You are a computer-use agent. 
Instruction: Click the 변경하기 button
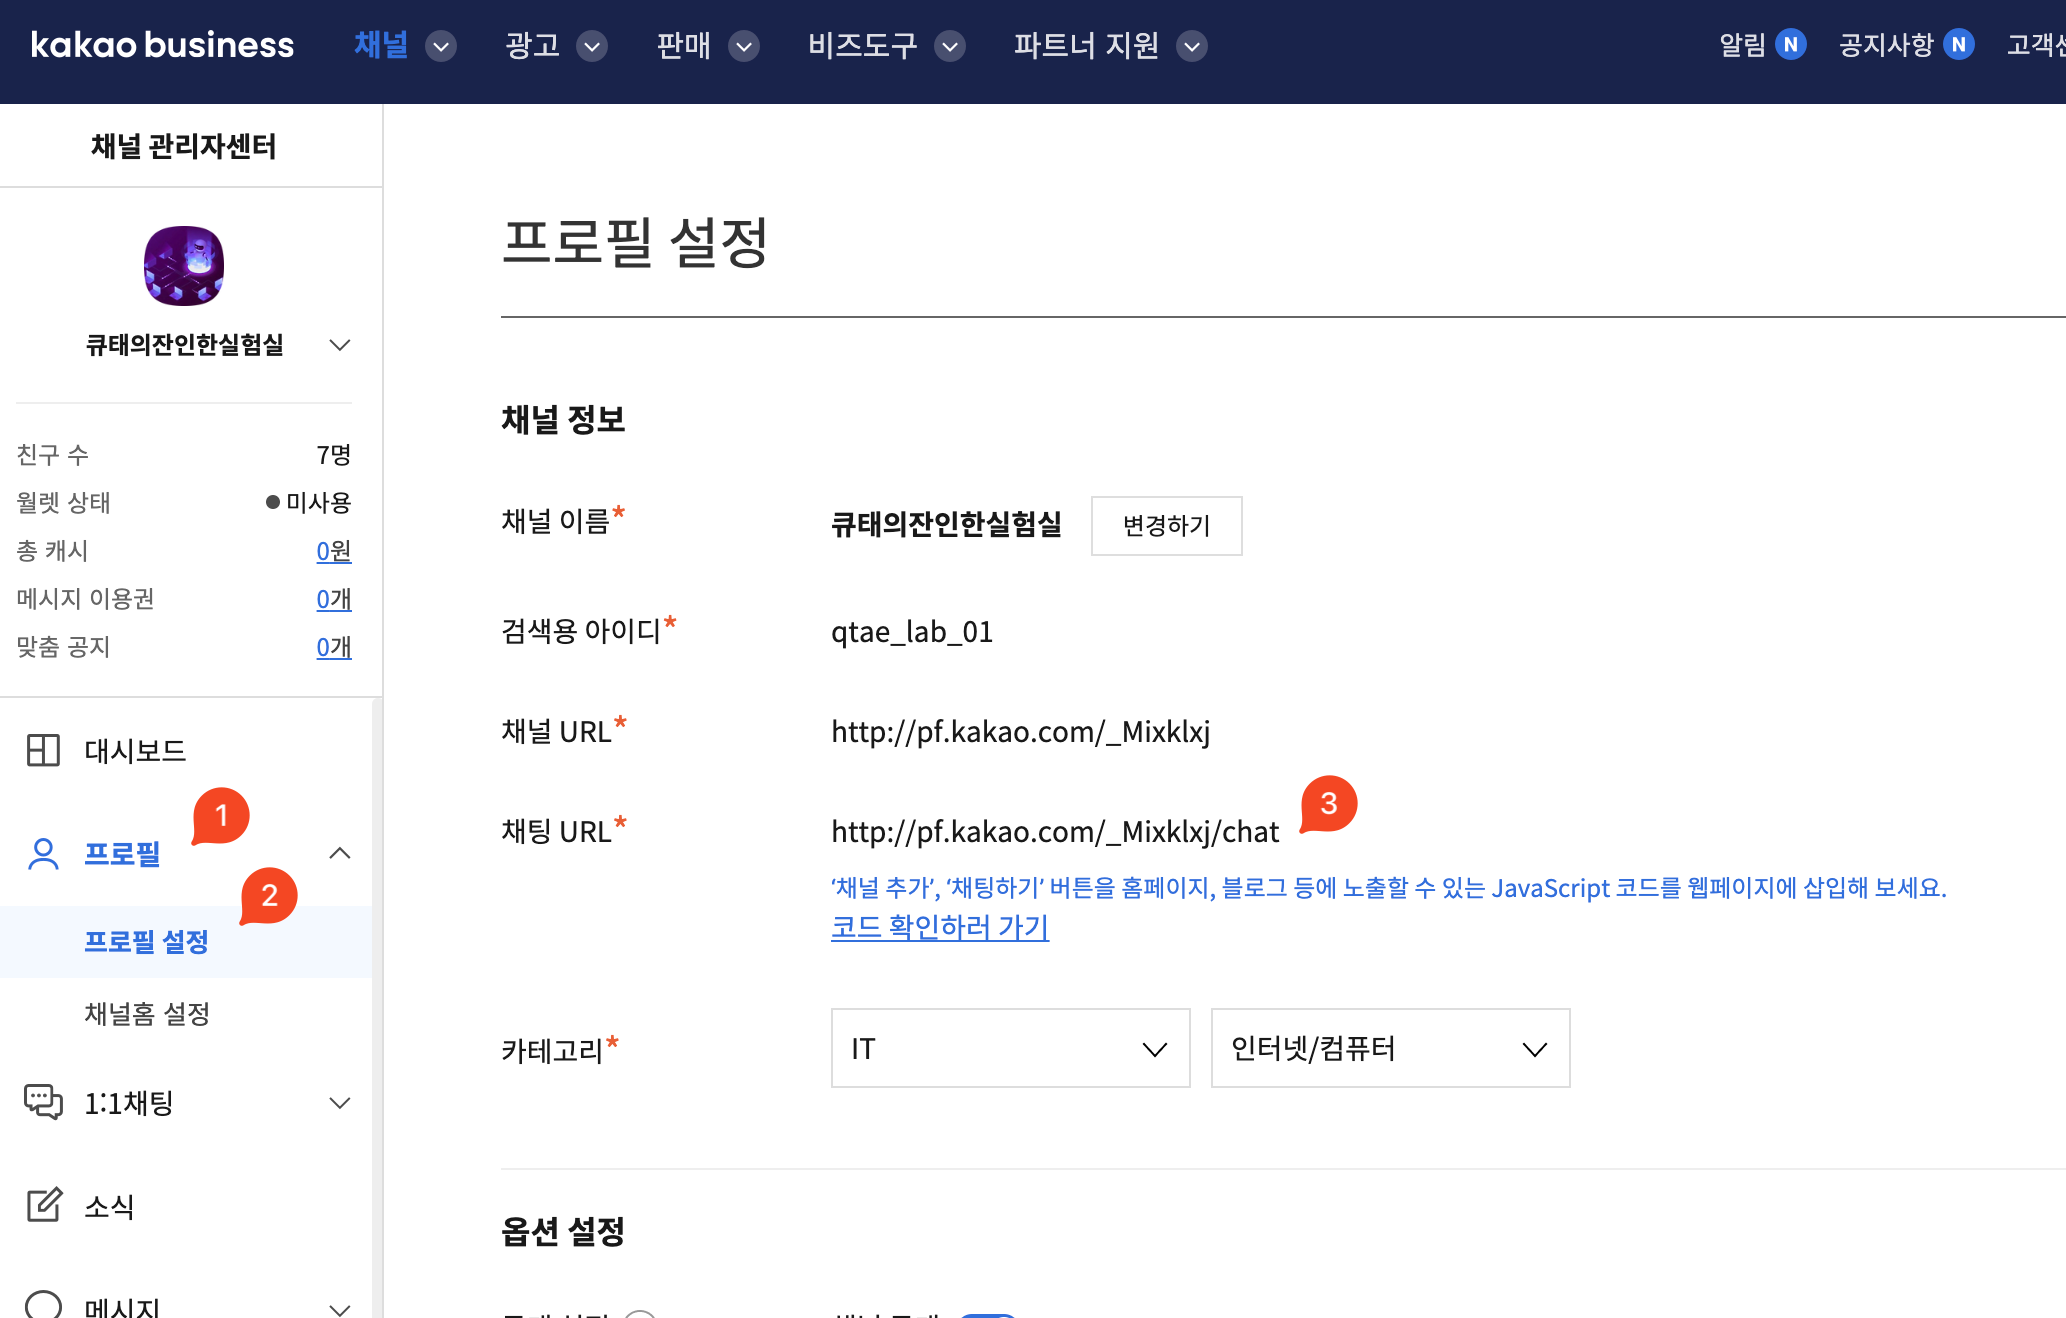[x=1166, y=526]
